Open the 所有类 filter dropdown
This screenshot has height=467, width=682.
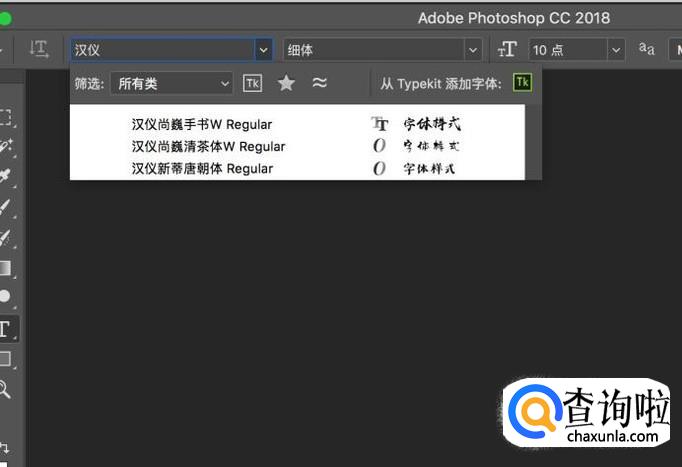(x=171, y=83)
